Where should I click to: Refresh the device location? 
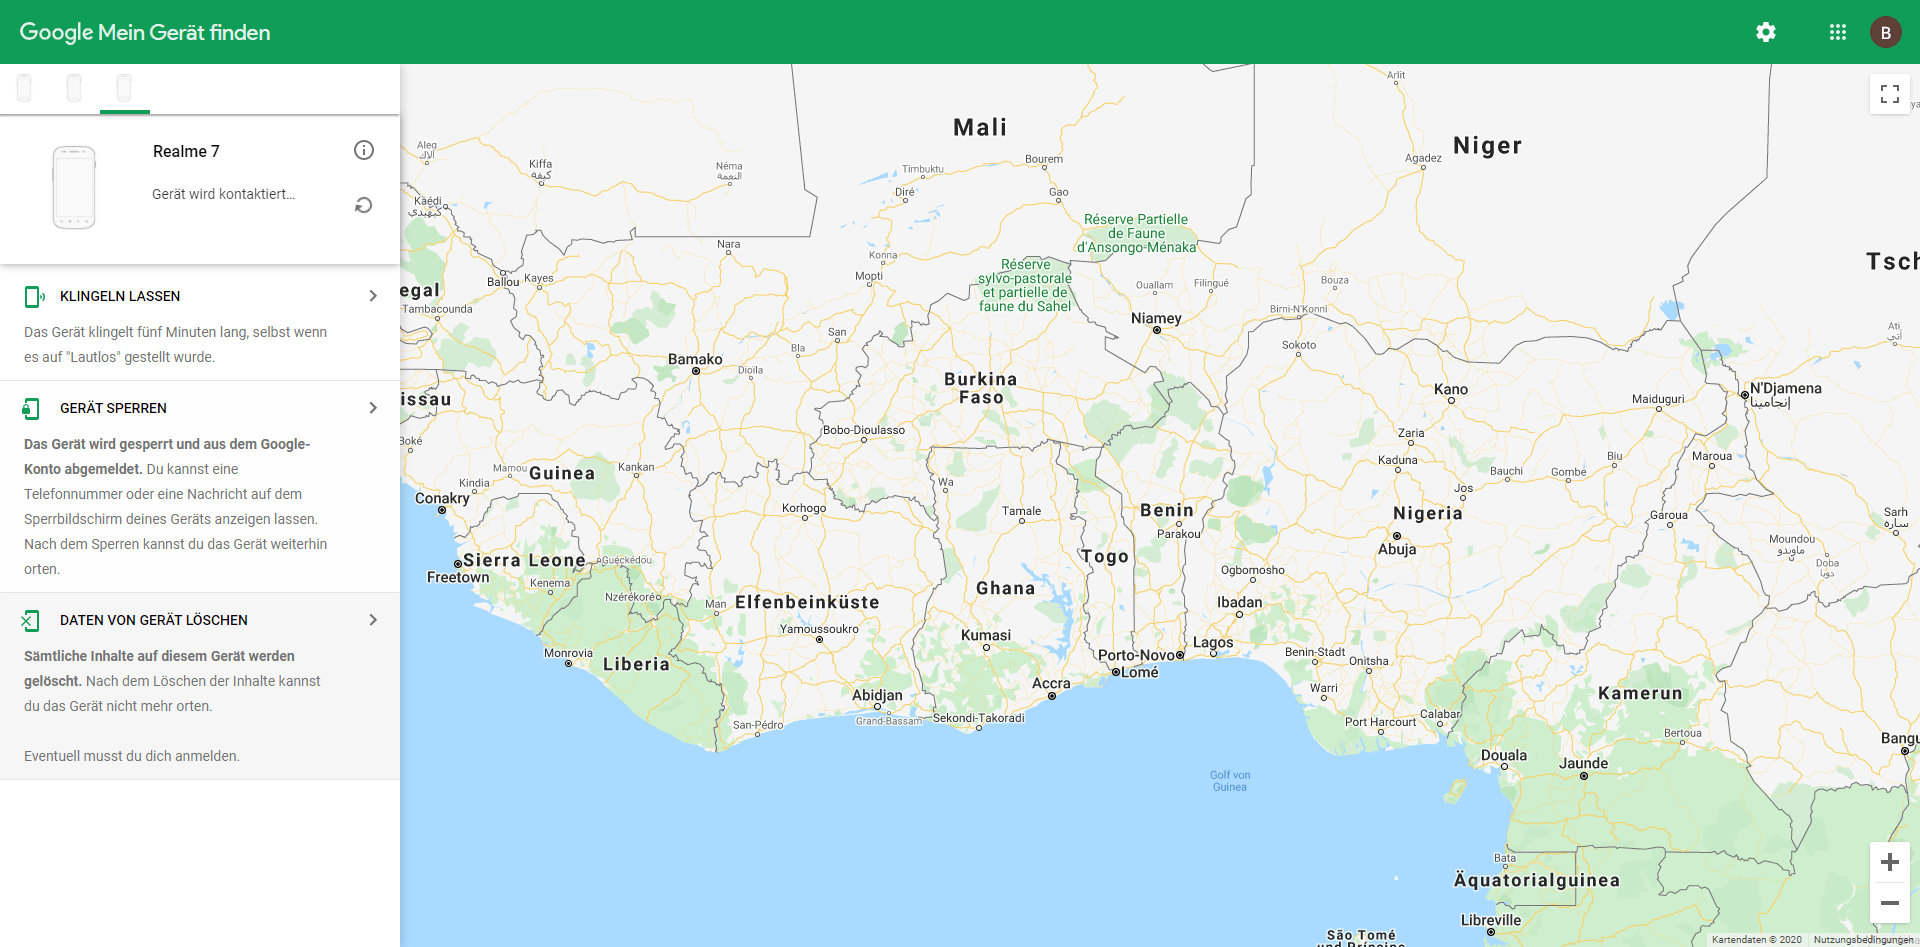[x=364, y=205]
